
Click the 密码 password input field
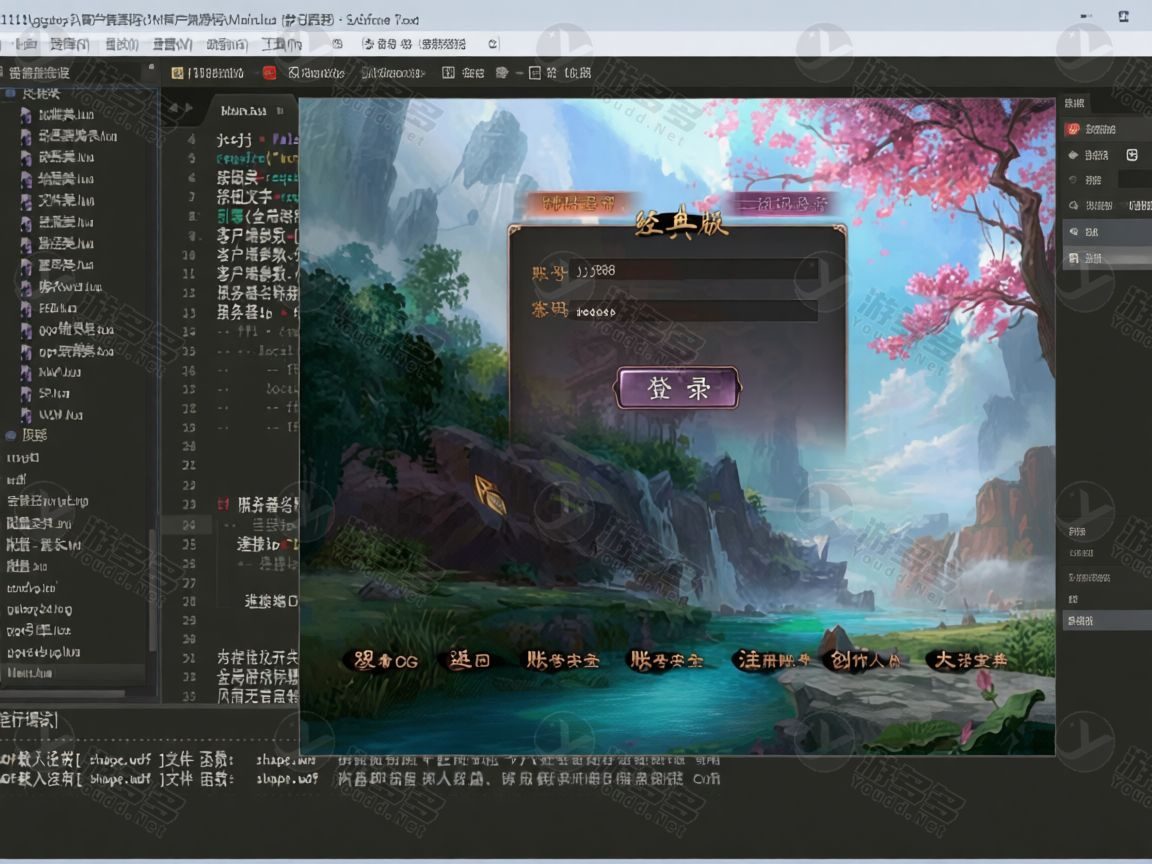(x=693, y=311)
